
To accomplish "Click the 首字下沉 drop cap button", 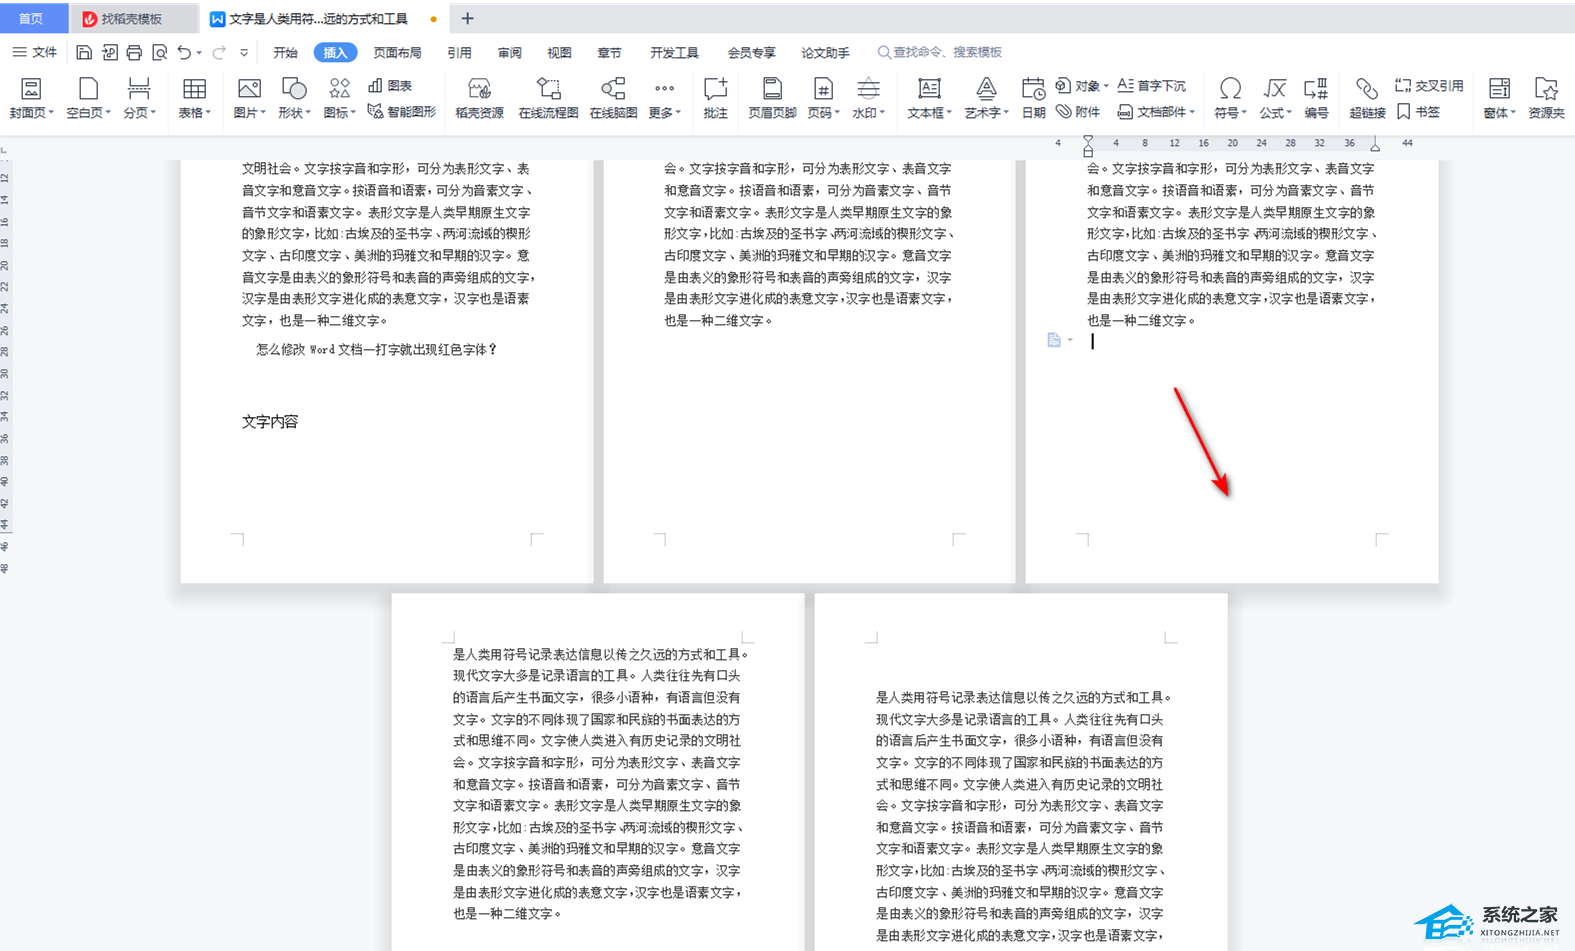I will click(x=1151, y=86).
